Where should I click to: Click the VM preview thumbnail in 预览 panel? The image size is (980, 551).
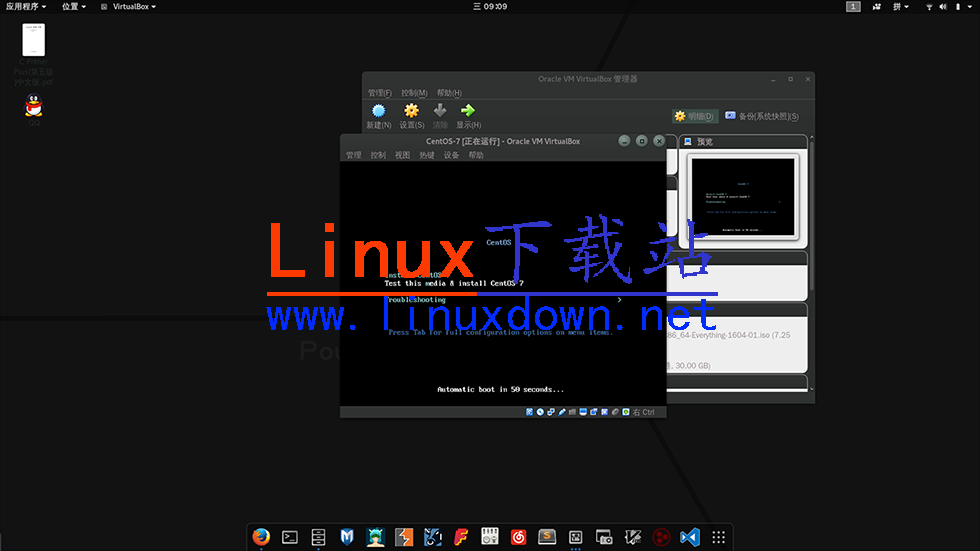coord(742,197)
